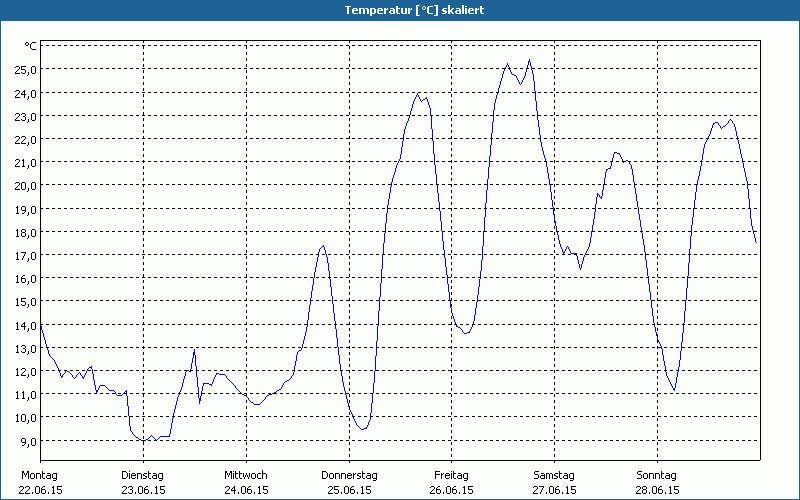Click the 24.06.15 date label
Screen dimensions: 800x500
[246, 490]
